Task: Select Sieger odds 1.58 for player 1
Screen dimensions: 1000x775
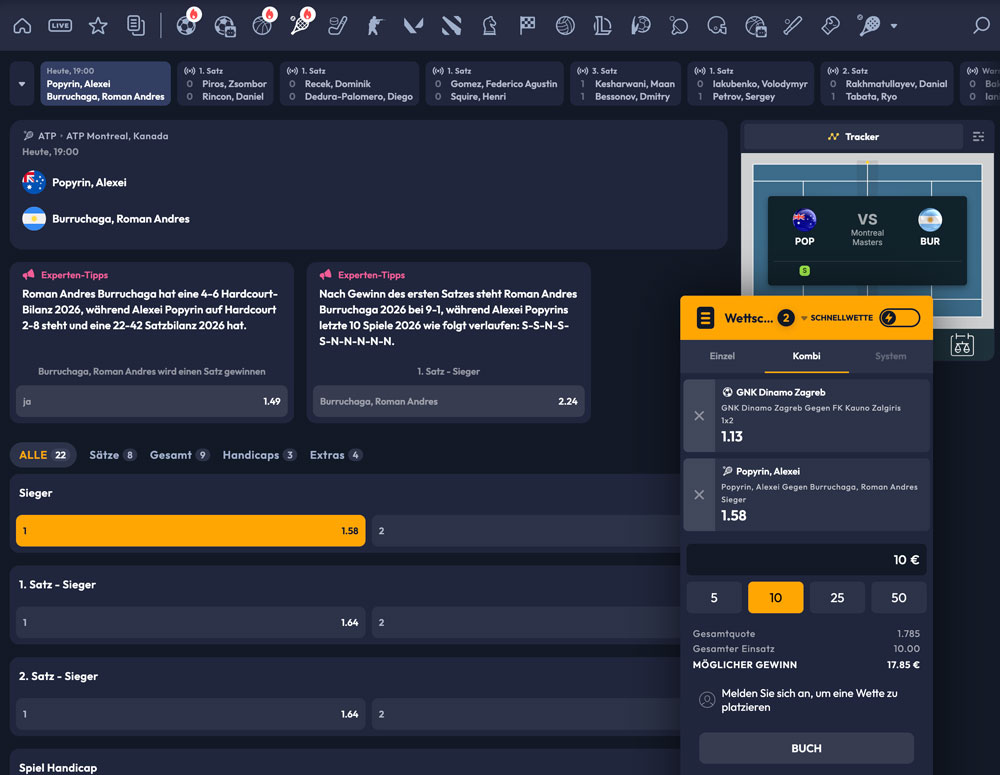Action: (191, 531)
